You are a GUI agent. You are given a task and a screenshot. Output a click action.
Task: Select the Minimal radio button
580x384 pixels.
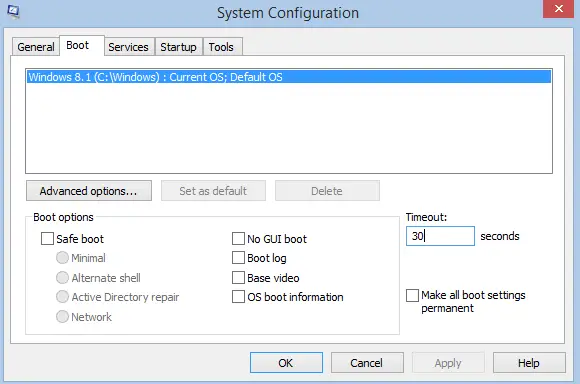[x=62, y=258]
